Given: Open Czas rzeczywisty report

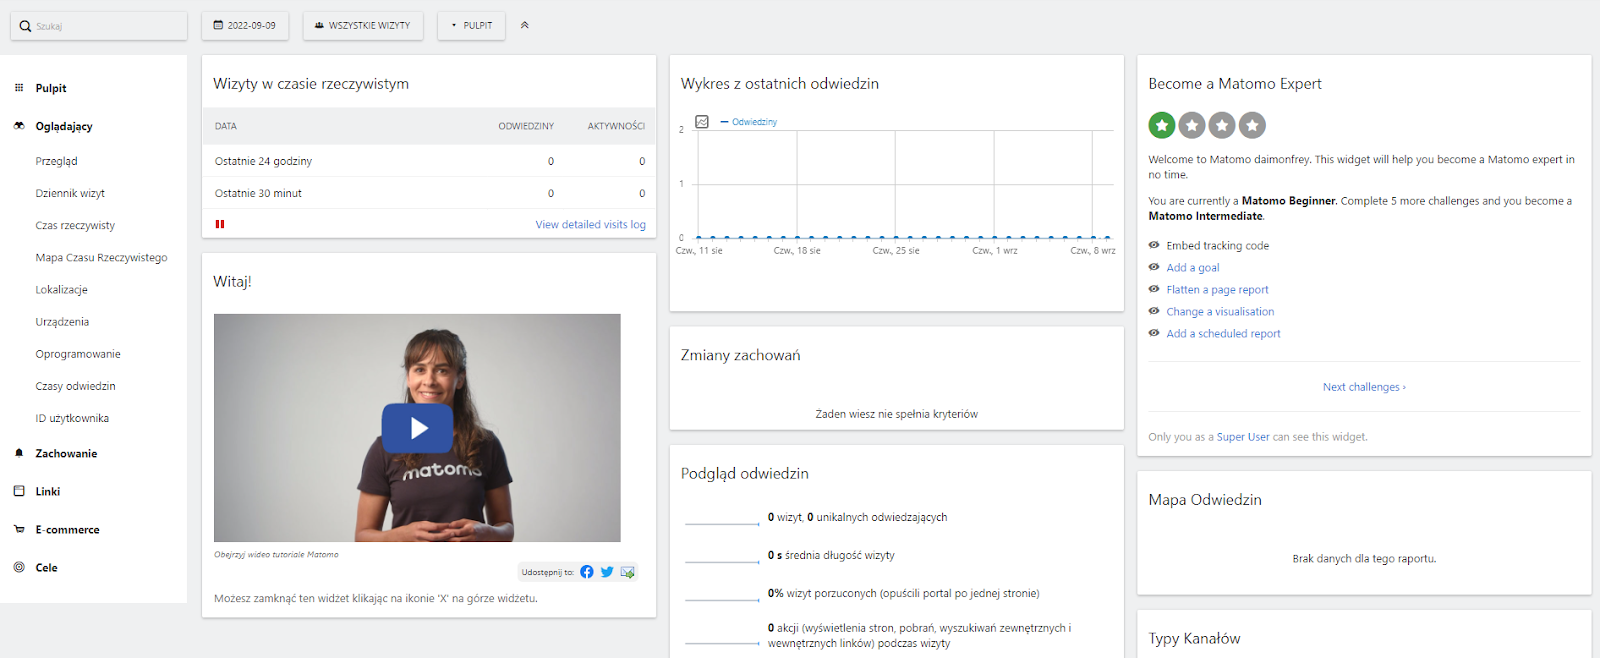Looking at the screenshot, I should tap(75, 225).
